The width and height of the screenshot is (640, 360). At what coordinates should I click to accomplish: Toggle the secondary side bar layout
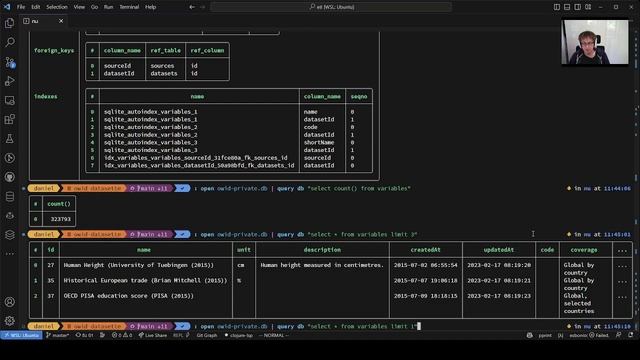click(x=578, y=7)
